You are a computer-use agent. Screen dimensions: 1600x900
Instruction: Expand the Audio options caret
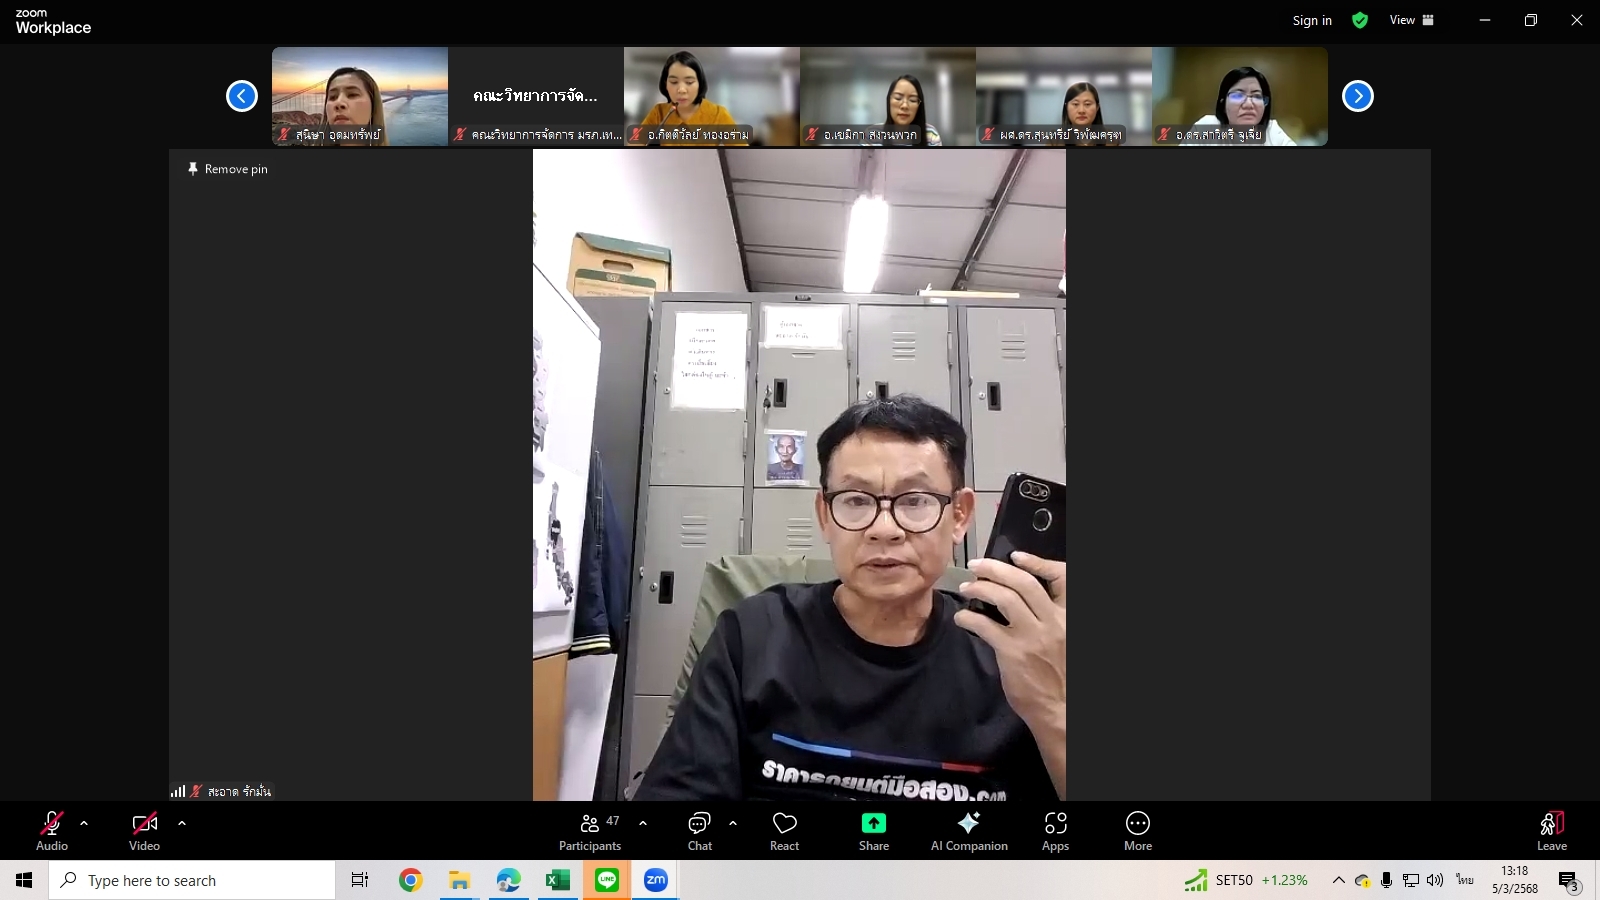coord(84,823)
